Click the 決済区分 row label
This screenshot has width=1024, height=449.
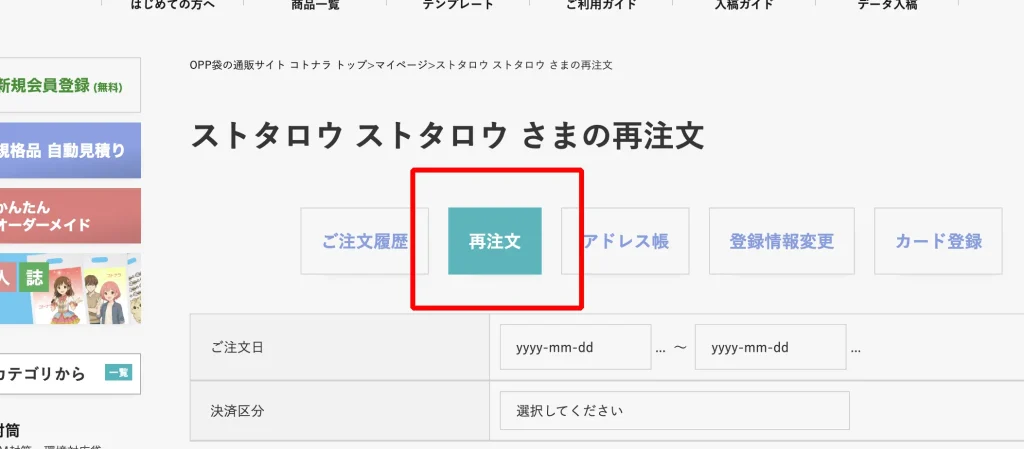[237, 410]
